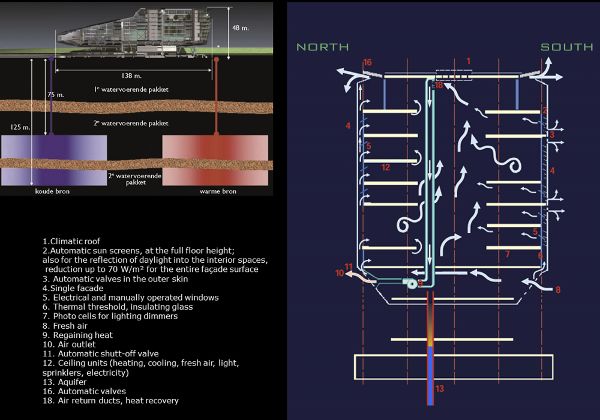Select the red number 8 fresh air marker
Screen dimensions: 600x420
(x=558, y=289)
